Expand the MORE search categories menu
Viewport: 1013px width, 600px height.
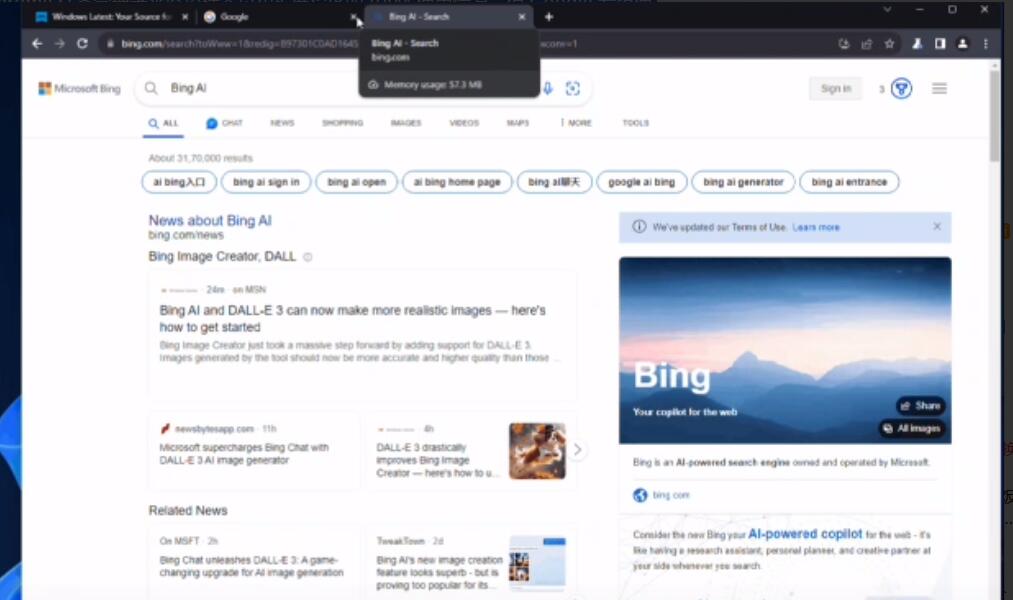576,123
